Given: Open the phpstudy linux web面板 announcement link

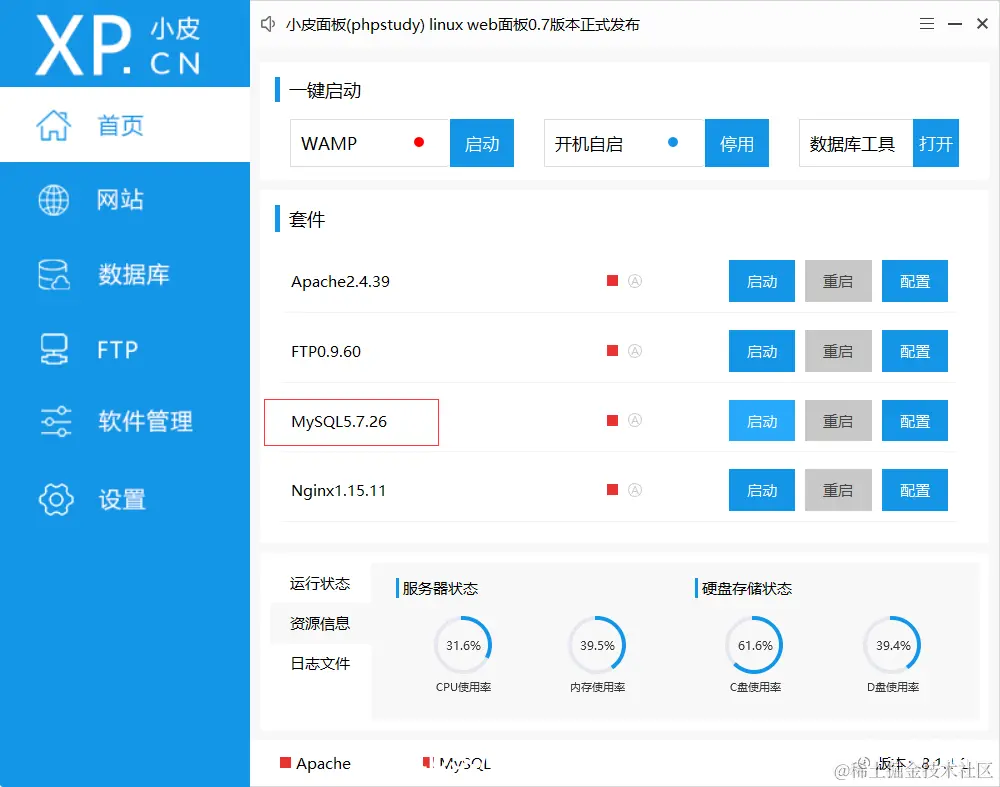Looking at the screenshot, I should [x=462, y=25].
